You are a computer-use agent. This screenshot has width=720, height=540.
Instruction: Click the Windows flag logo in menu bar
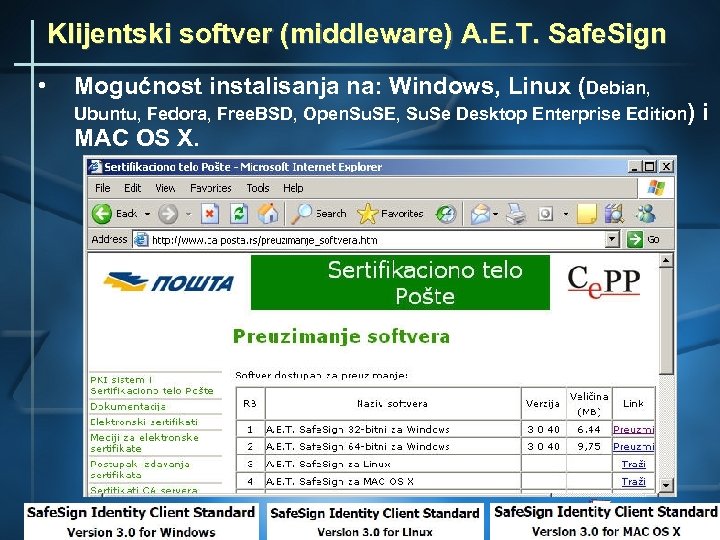click(656, 187)
